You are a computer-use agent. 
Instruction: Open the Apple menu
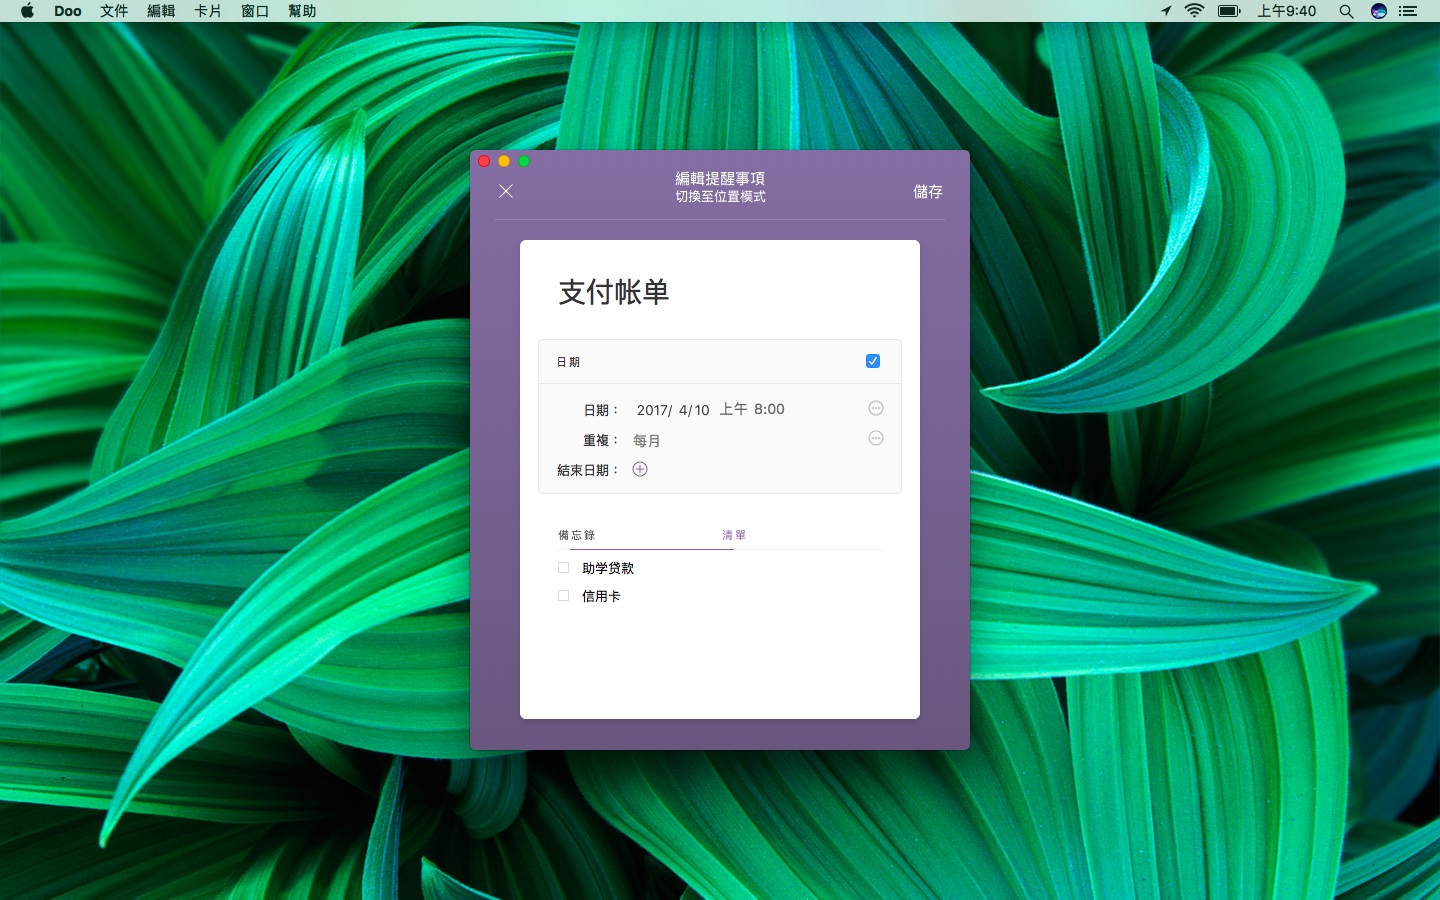tap(27, 11)
